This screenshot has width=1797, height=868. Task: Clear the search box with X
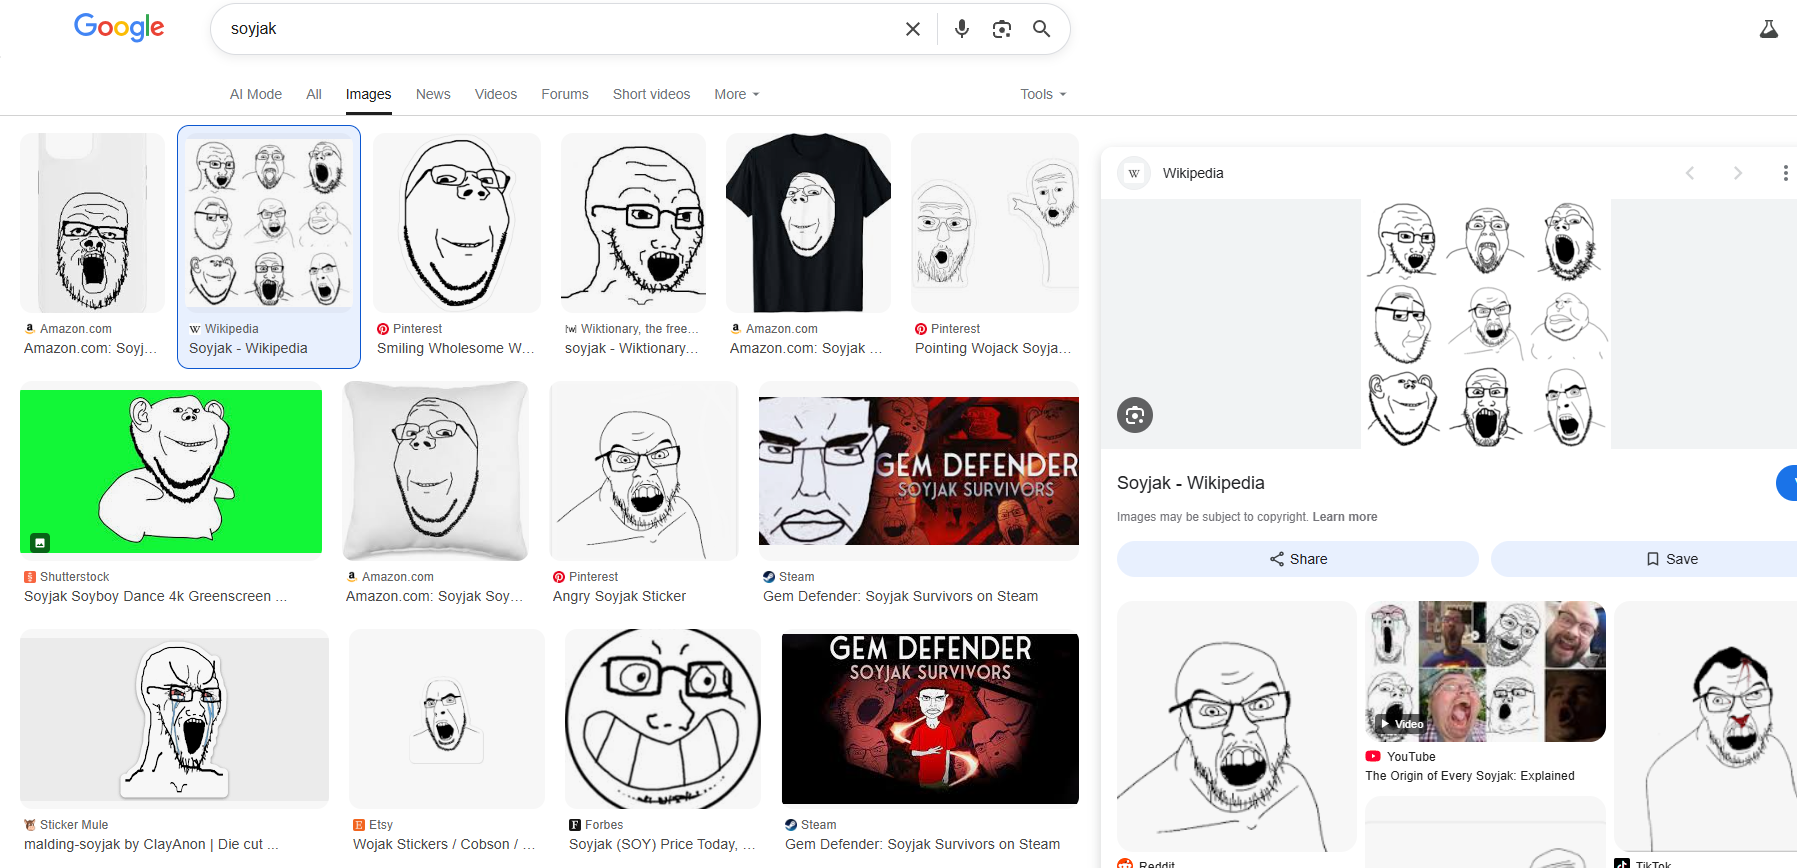(912, 29)
